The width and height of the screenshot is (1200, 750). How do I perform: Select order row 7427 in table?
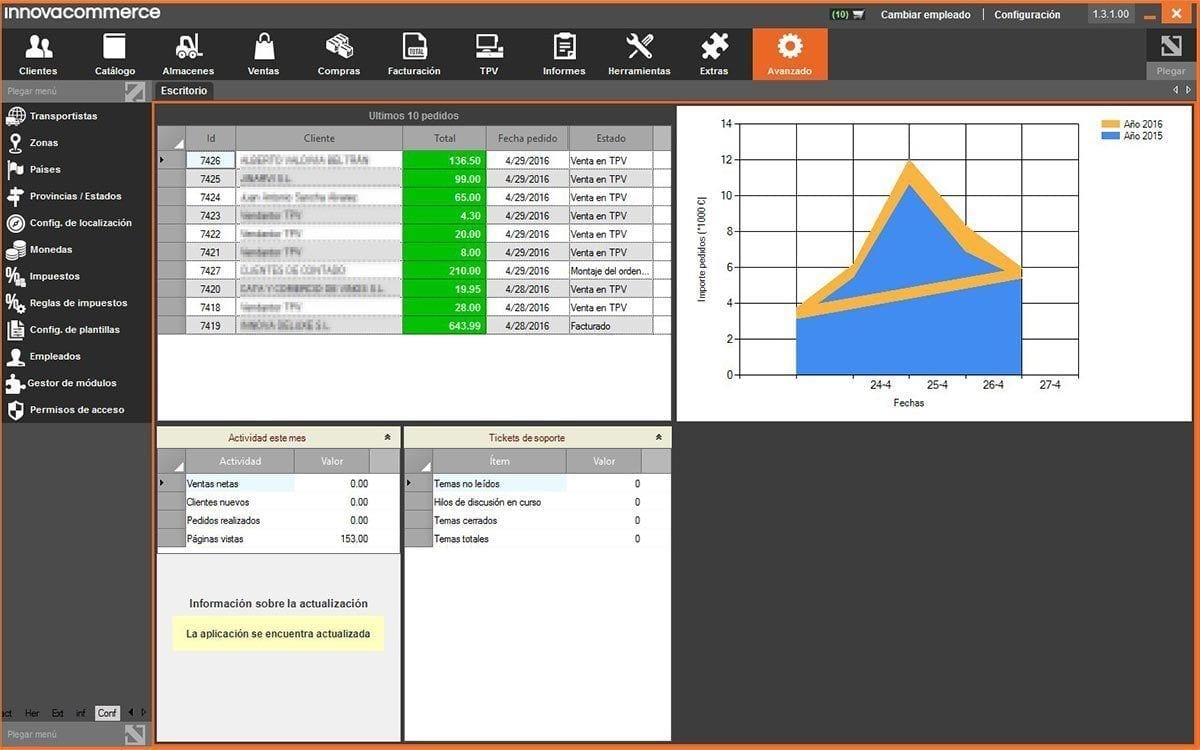pyautogui.click(x=210, y=271)
